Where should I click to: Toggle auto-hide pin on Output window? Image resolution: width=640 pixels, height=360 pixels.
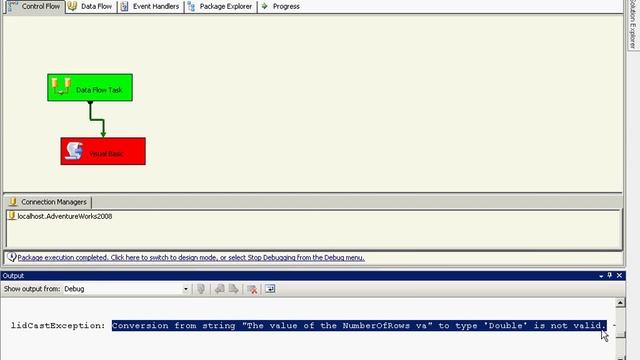(610, 276)
